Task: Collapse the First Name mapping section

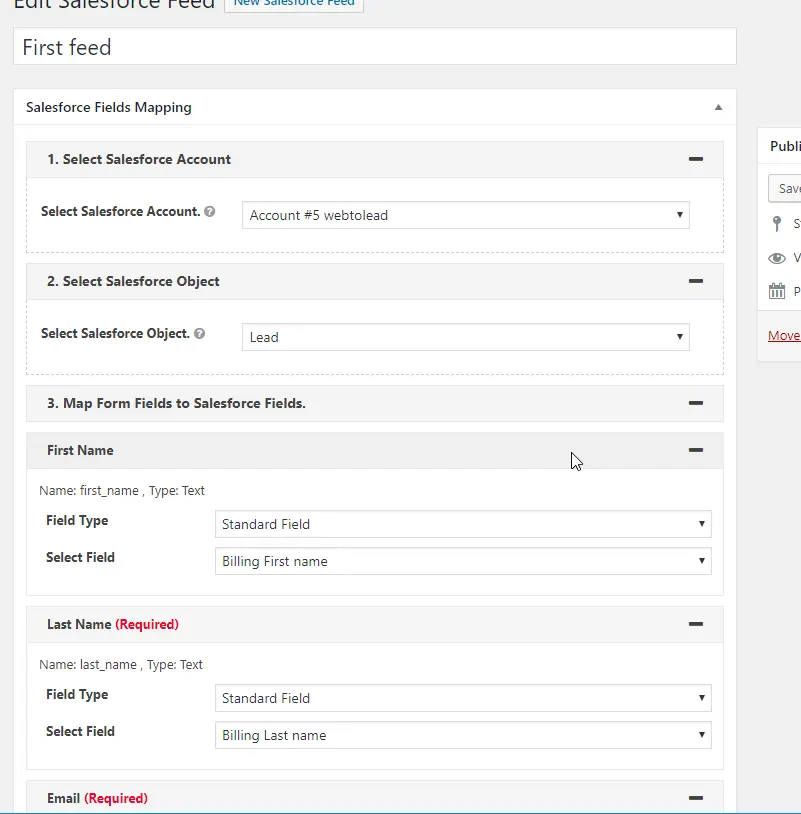Action: (x=695, y=450)
